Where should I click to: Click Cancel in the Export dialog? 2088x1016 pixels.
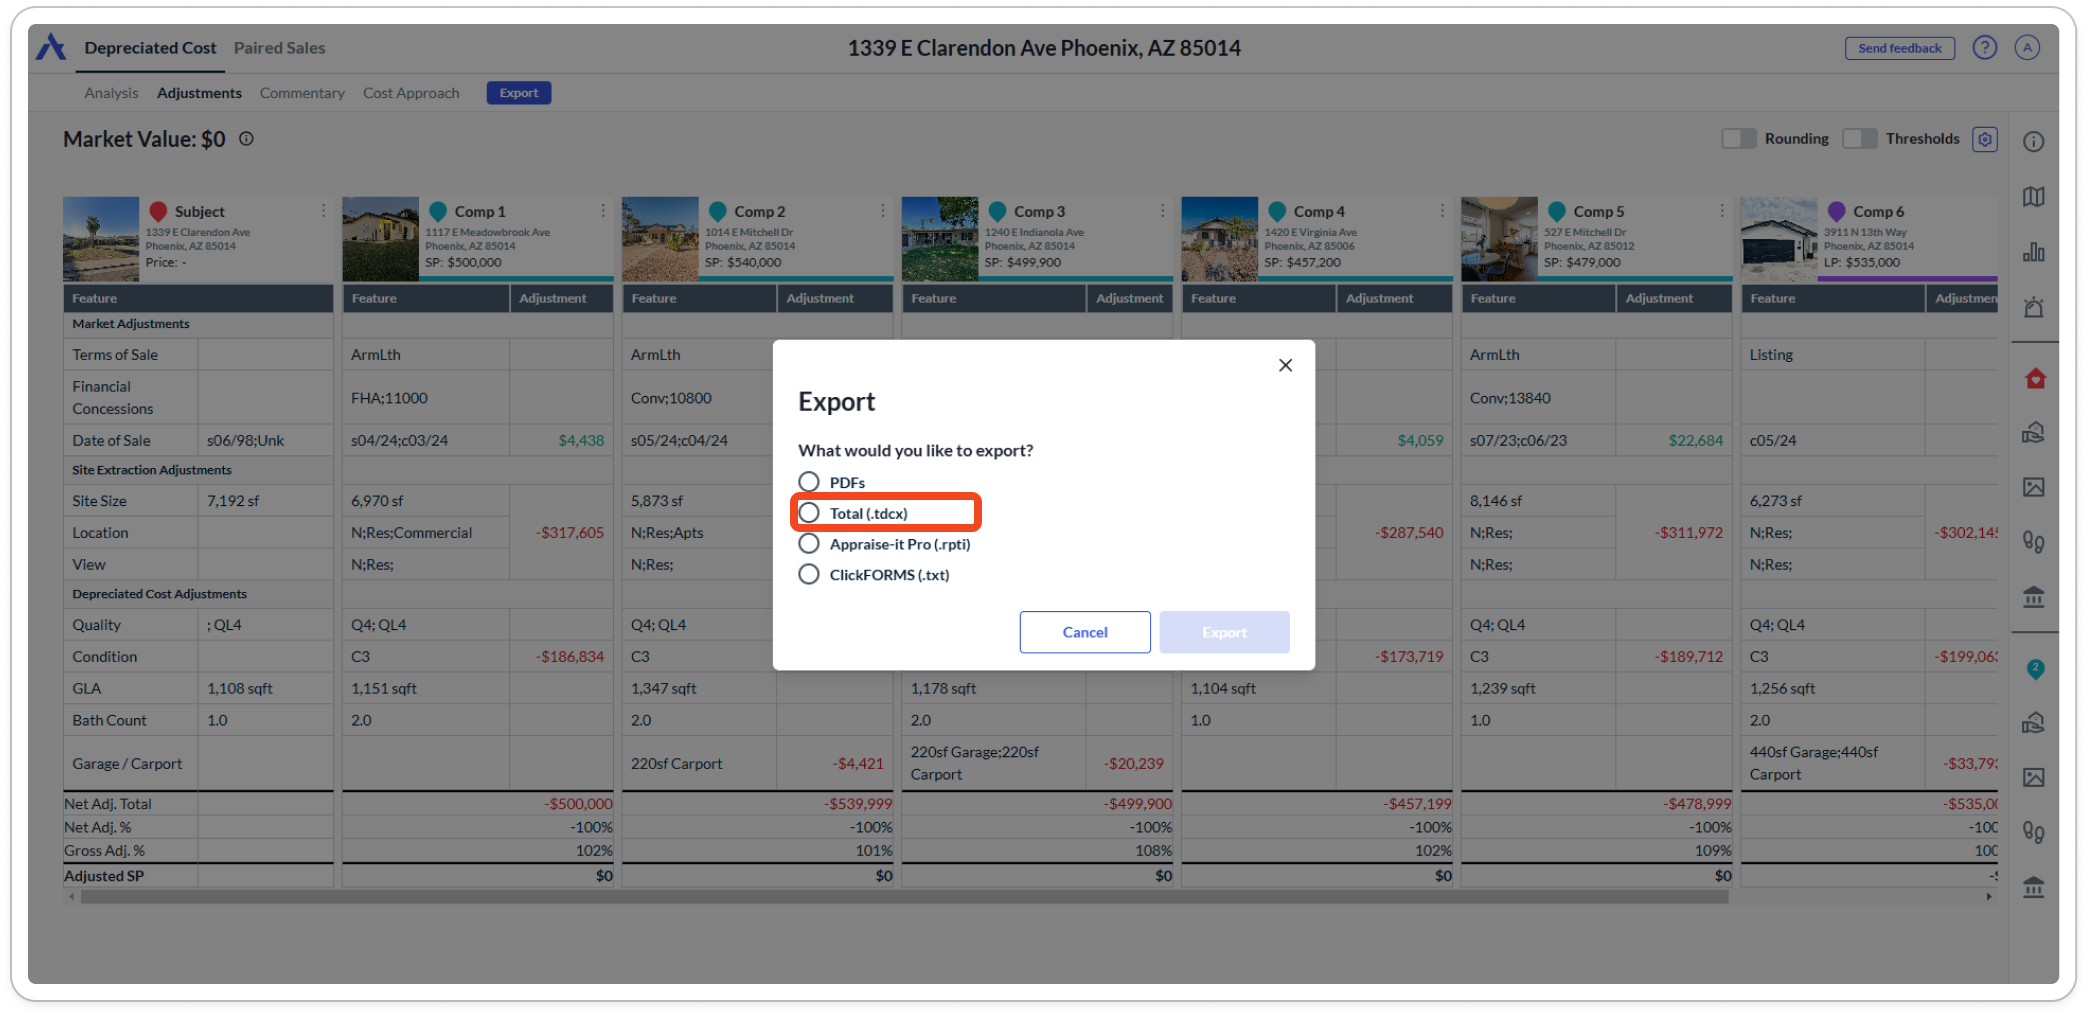pyautogui.click(x=1085, y=632)
